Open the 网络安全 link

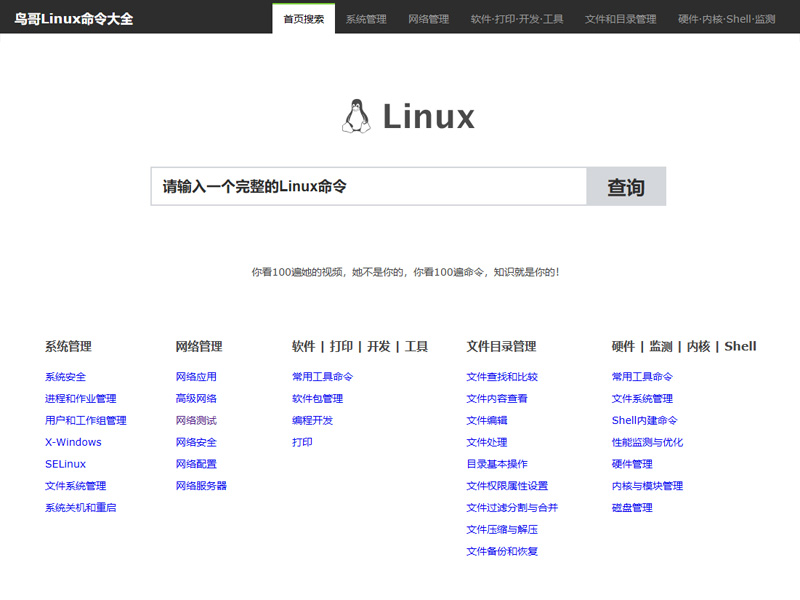(x=196, y=442)
